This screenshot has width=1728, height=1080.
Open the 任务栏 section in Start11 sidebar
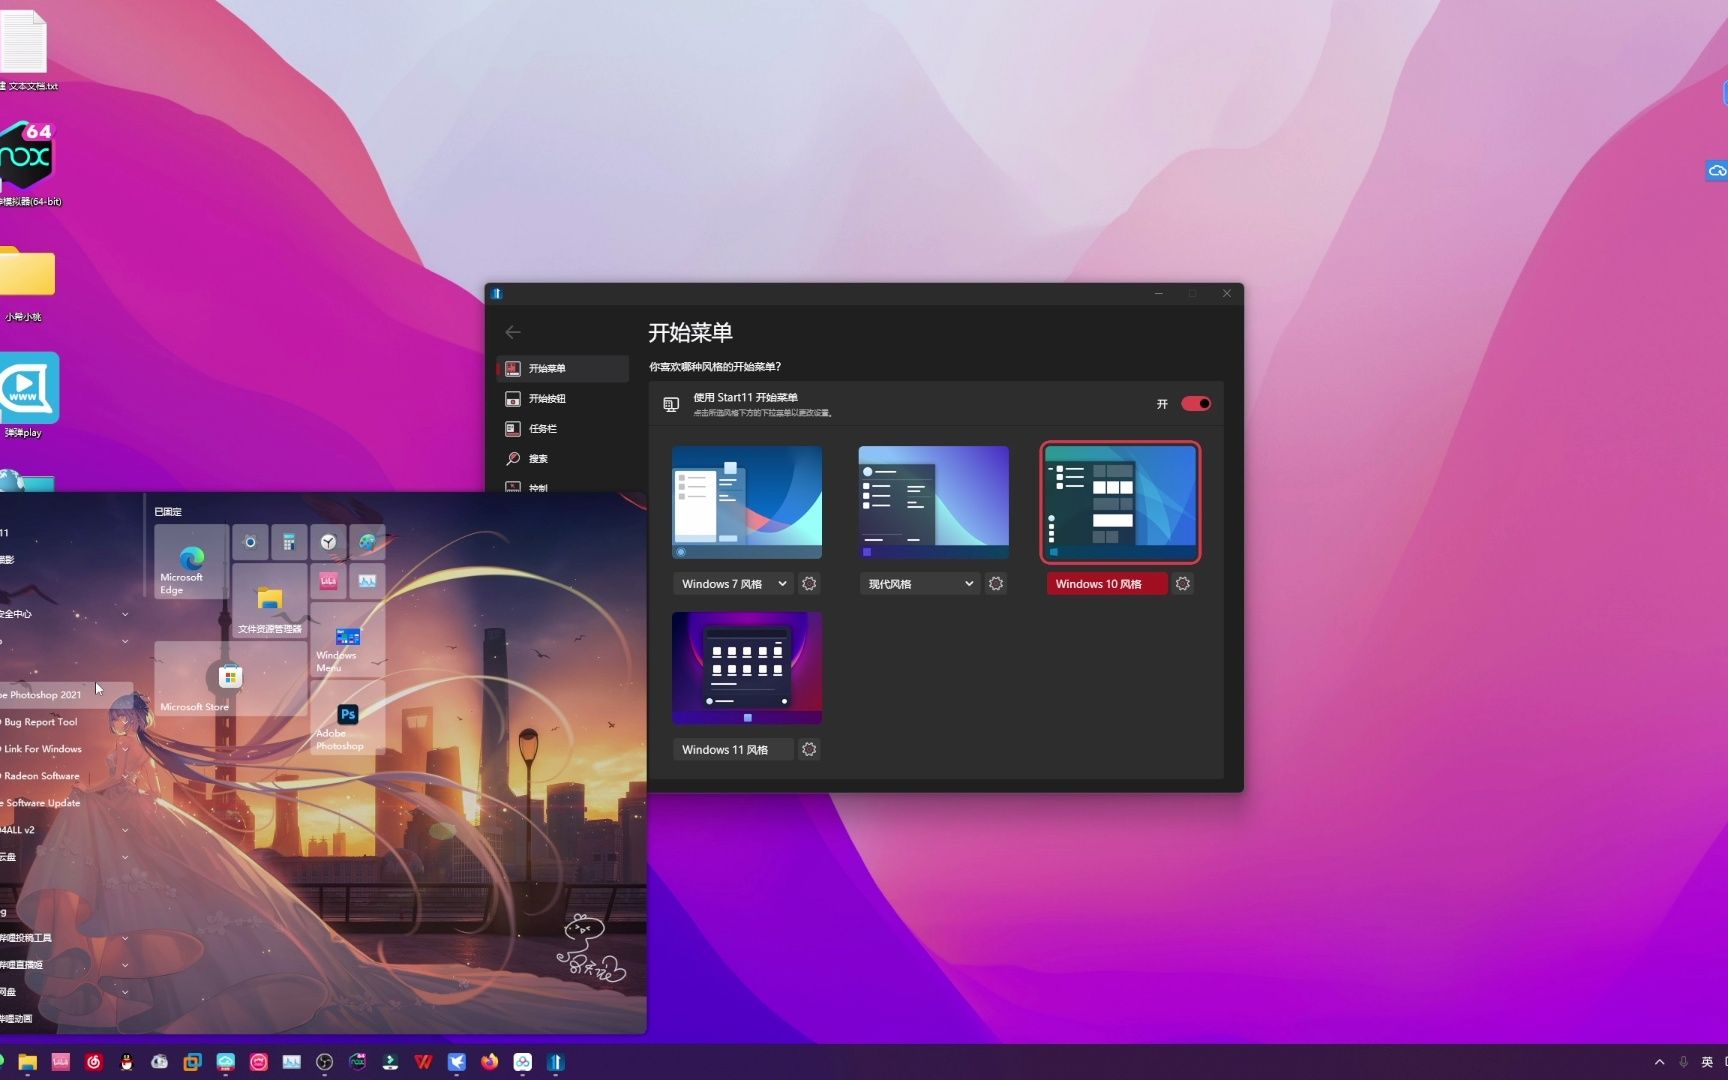click(x=562, y=428)
